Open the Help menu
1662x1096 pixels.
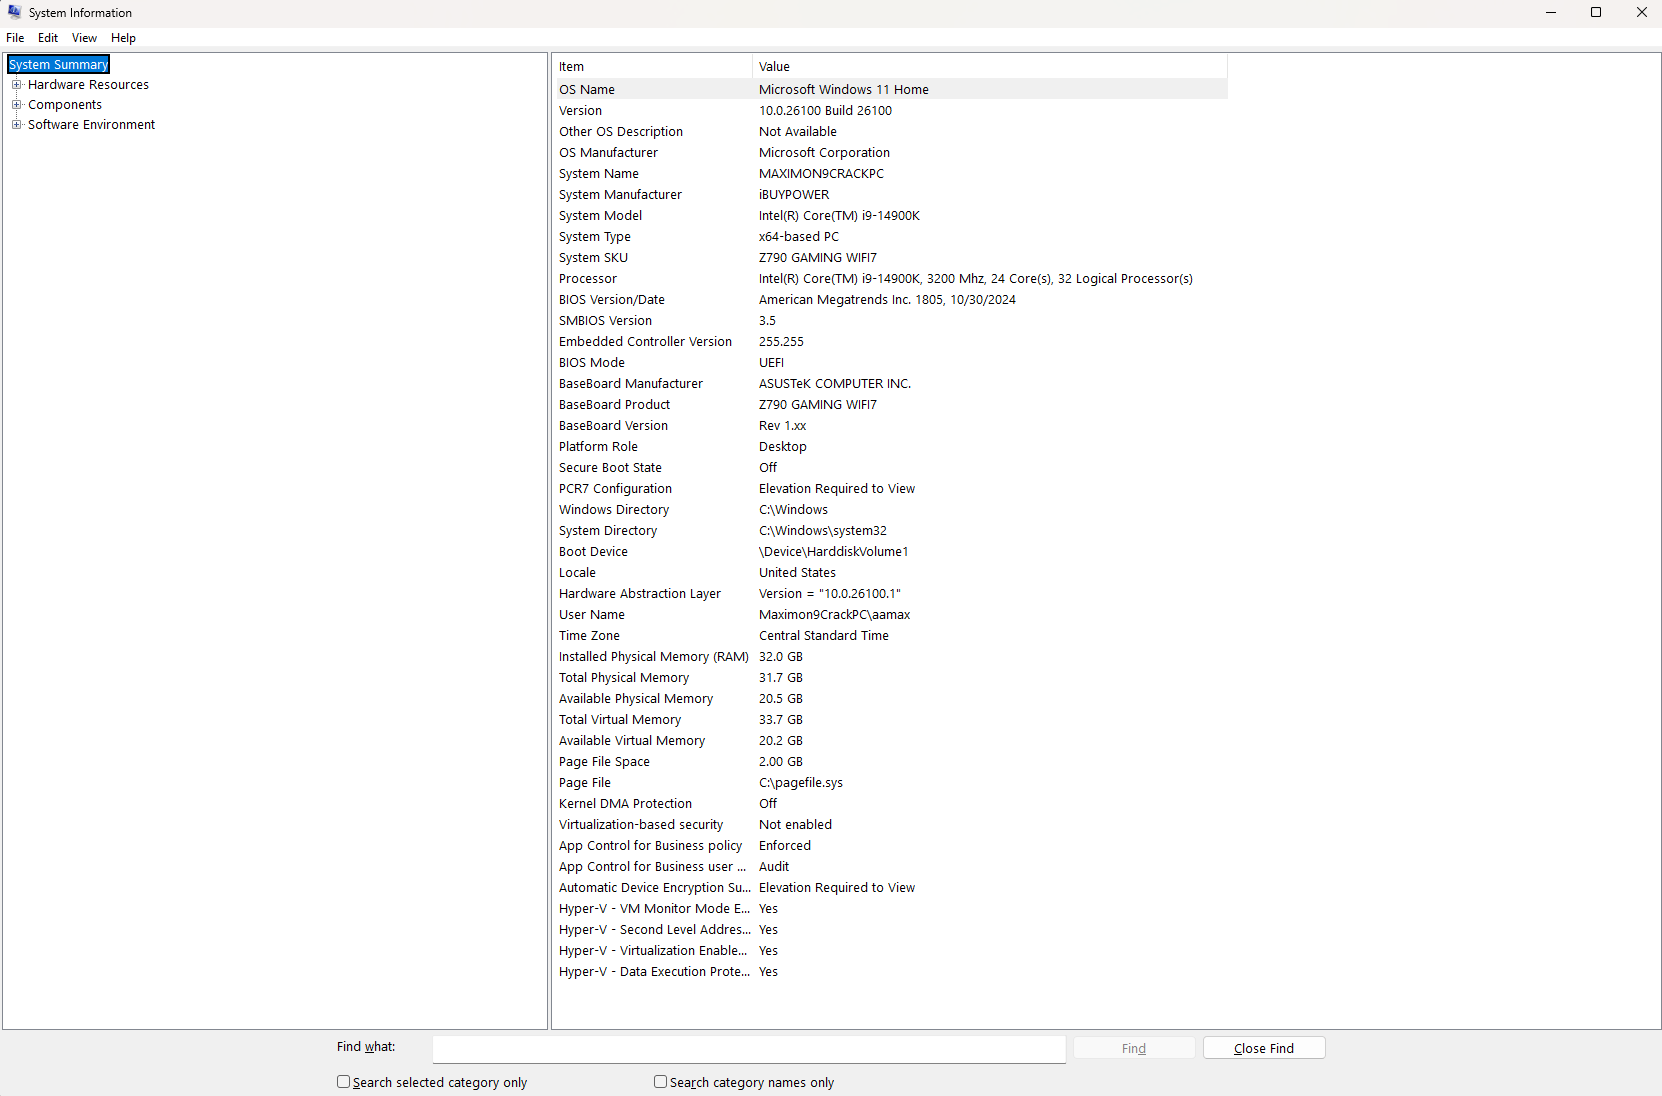(123, 38)
